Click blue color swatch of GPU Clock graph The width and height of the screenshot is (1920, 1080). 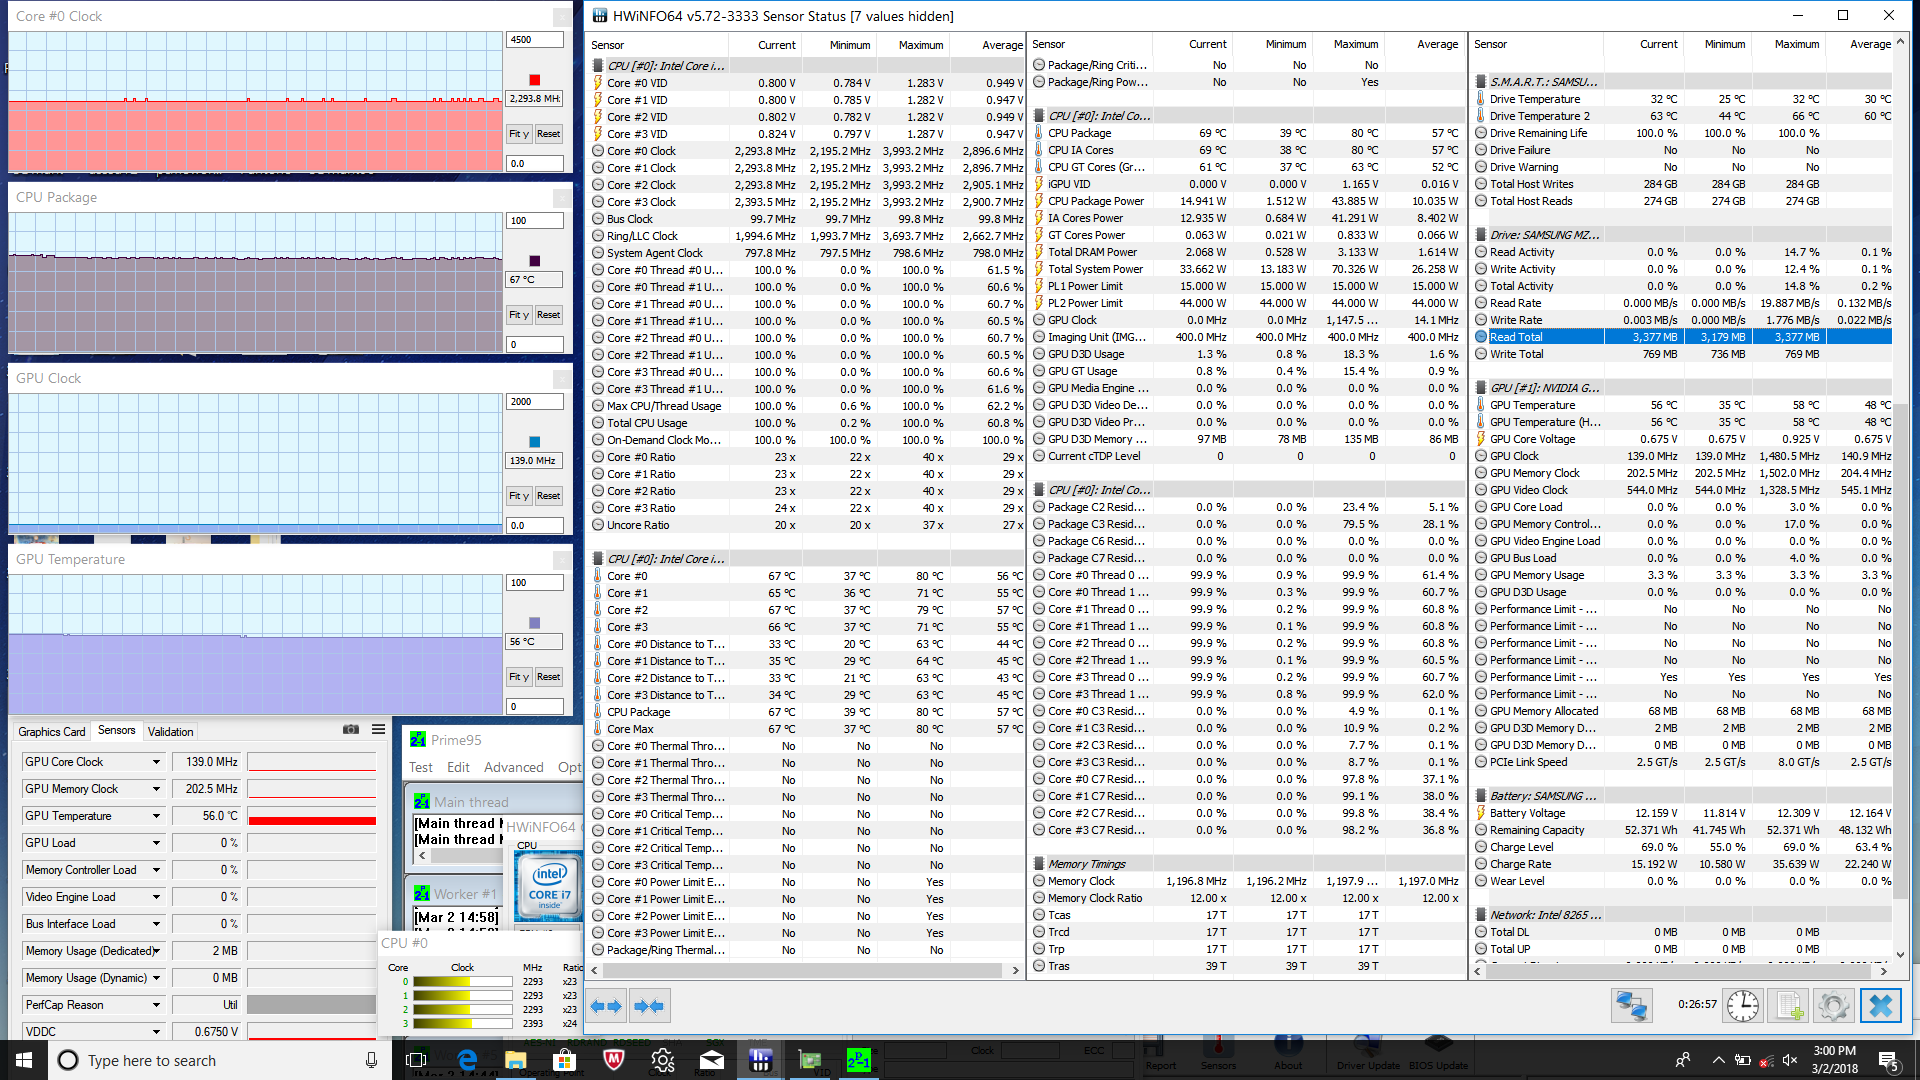534,442
